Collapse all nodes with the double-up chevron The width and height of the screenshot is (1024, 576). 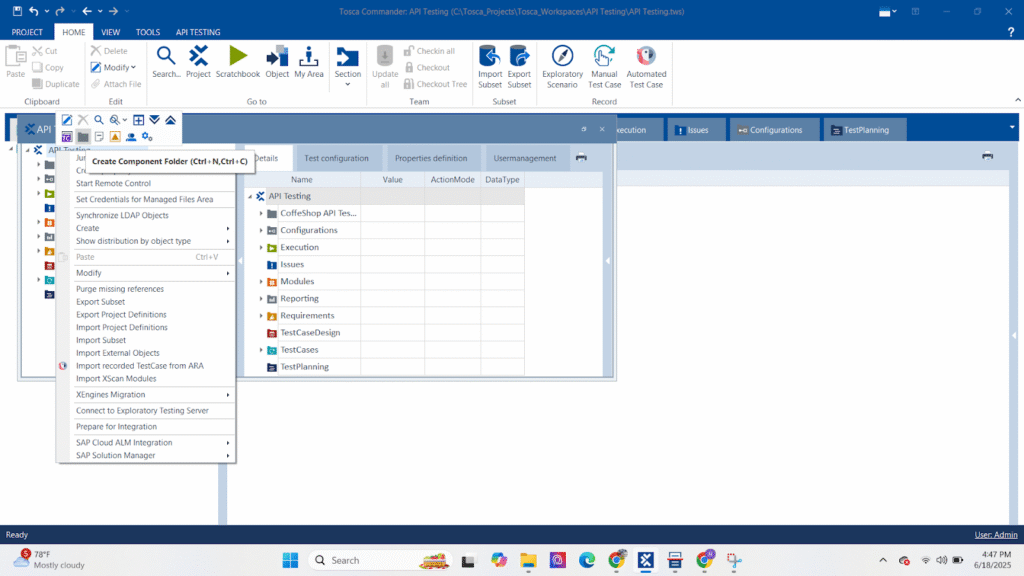170,120
